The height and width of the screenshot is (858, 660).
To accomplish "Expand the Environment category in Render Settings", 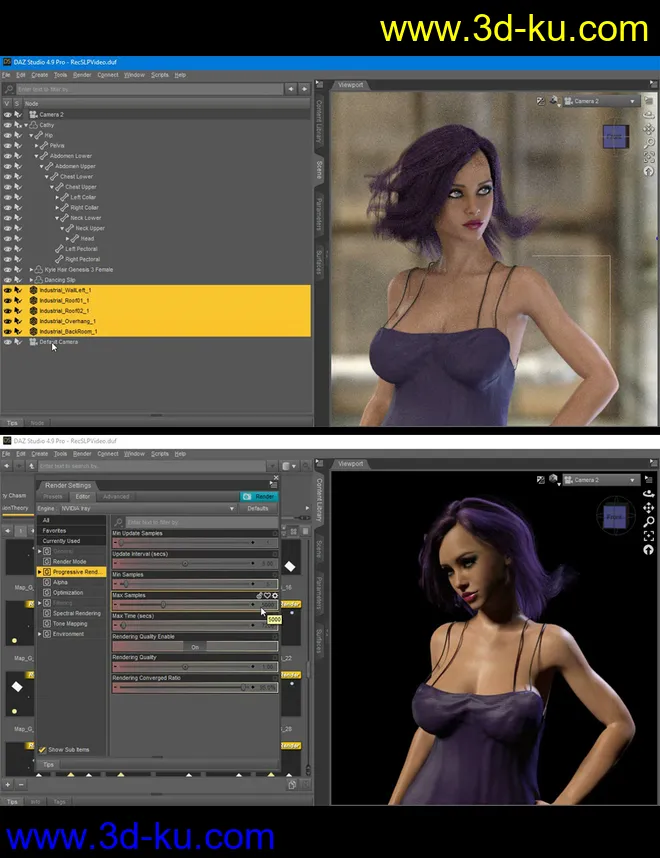I will 40,634.
